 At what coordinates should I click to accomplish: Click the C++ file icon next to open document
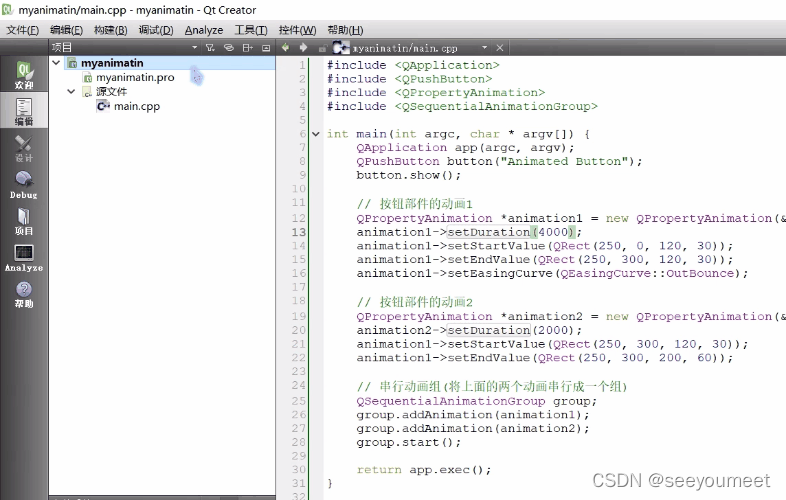340,48
